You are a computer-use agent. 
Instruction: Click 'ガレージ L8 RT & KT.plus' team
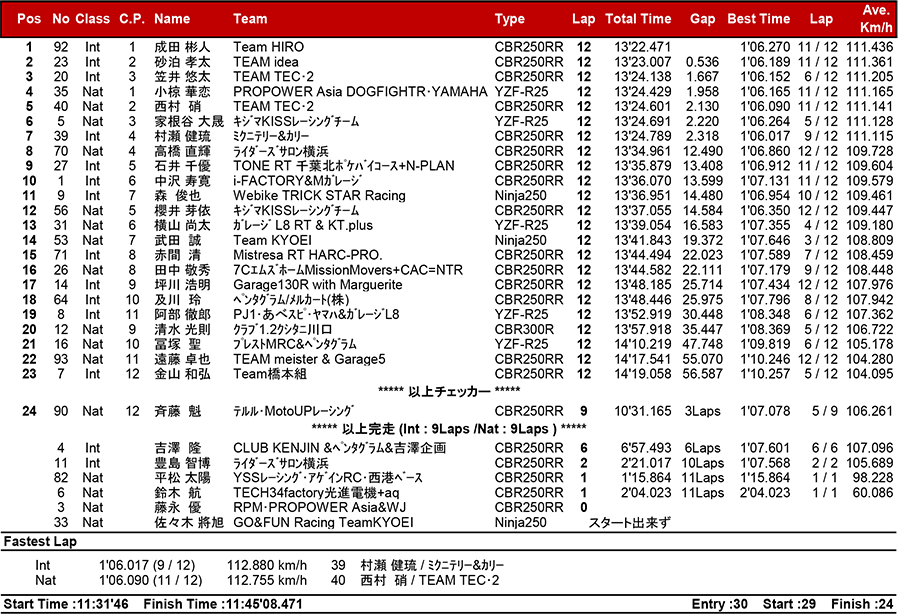click(303, 226)
